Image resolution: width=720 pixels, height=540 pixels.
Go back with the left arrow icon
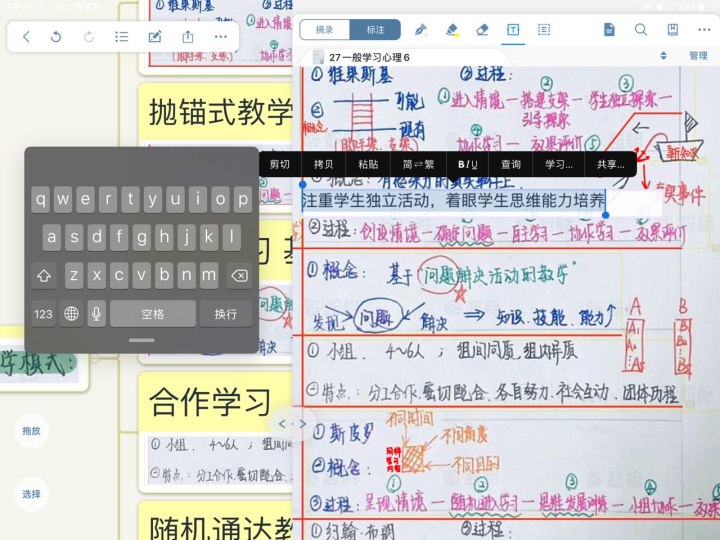[27, 37]
